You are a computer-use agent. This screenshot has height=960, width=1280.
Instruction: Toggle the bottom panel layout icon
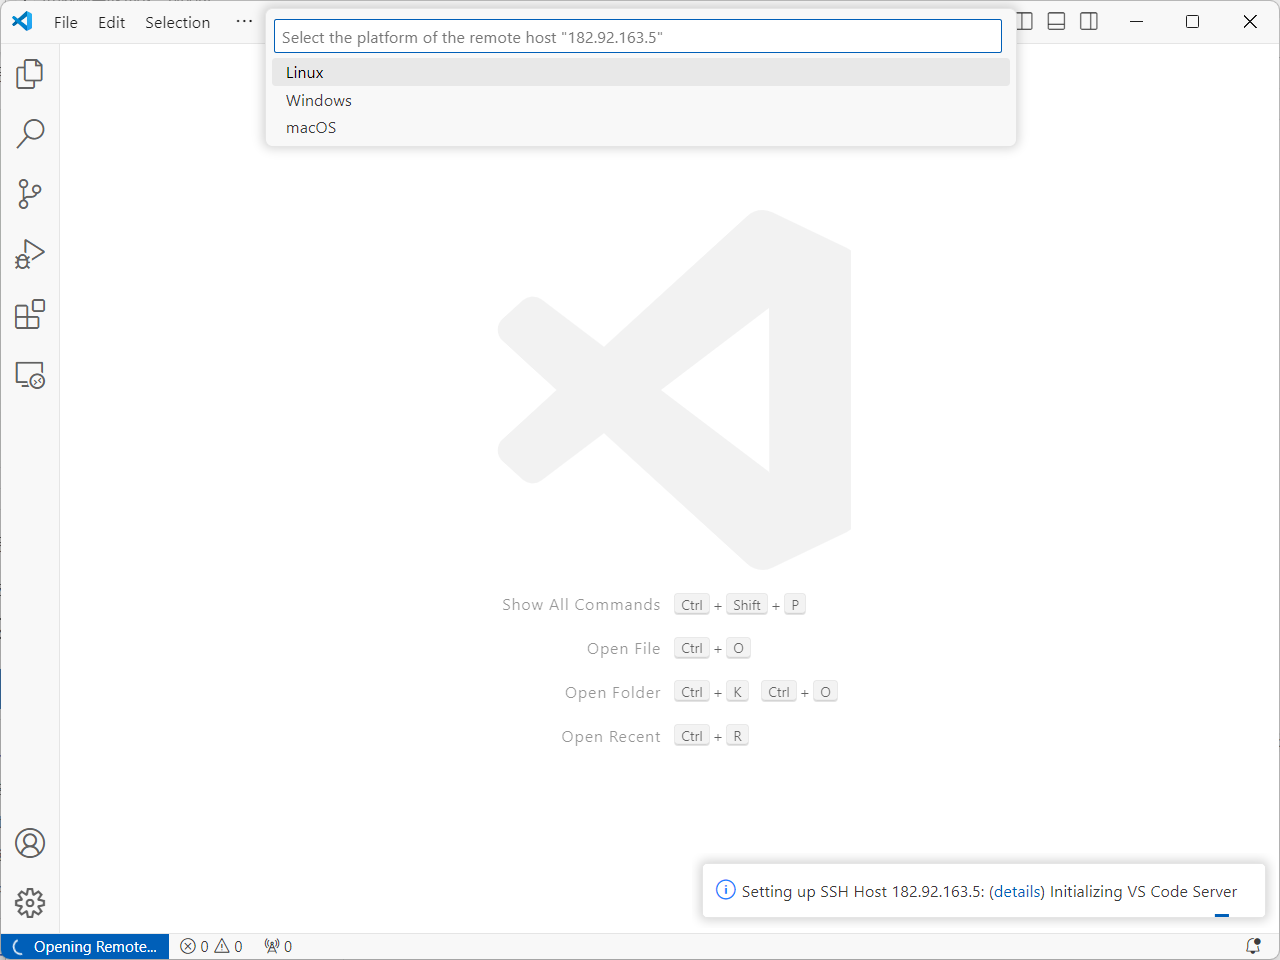pos(1056,21)
